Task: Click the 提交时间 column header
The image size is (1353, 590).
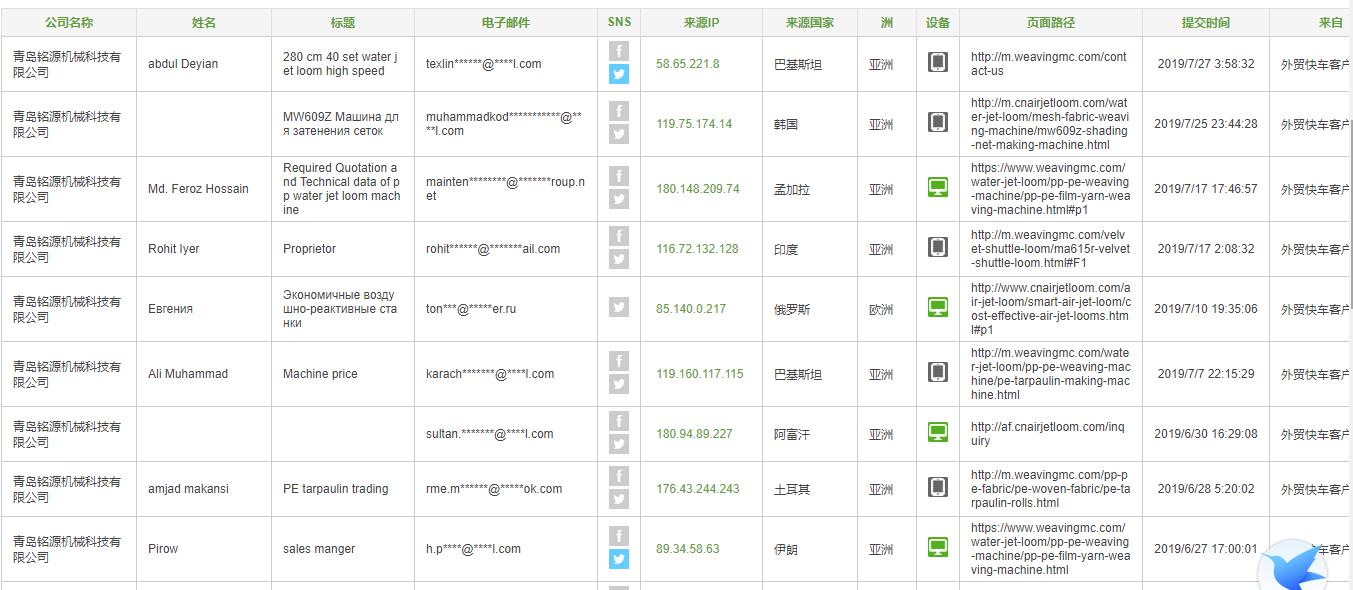Action: [1205, 22]
